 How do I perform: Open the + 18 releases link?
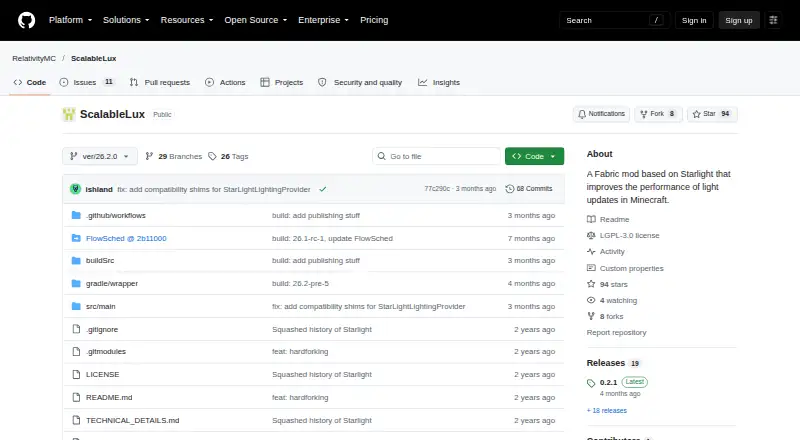tap(607, 410)
